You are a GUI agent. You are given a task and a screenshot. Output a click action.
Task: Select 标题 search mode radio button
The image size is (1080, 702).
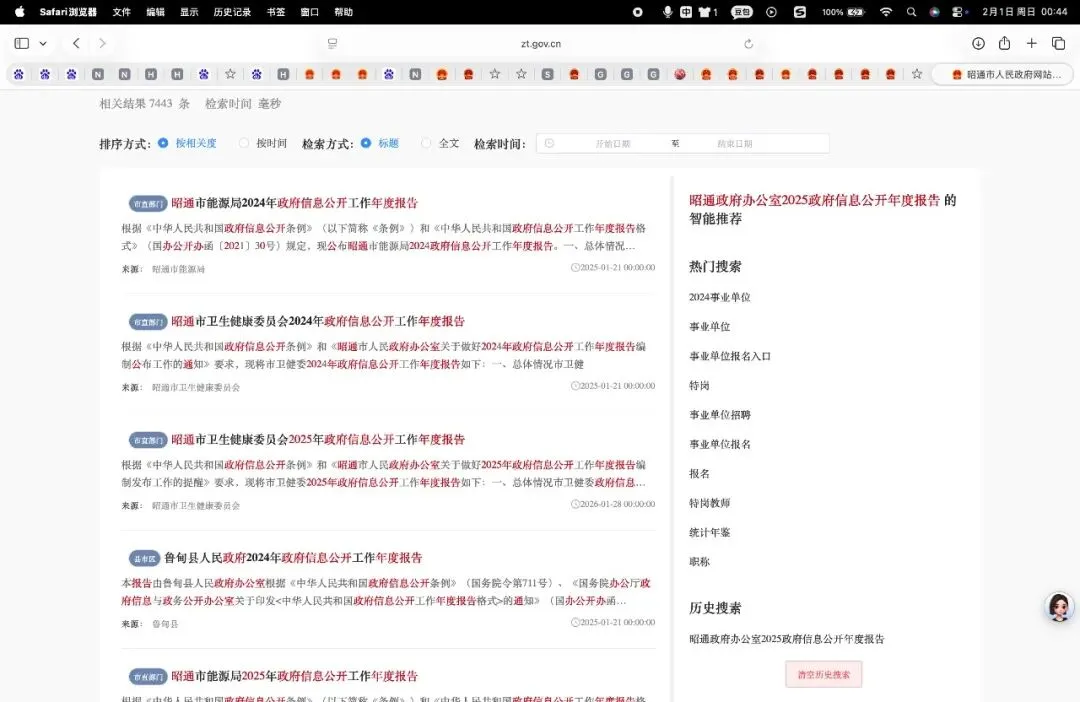366,143
